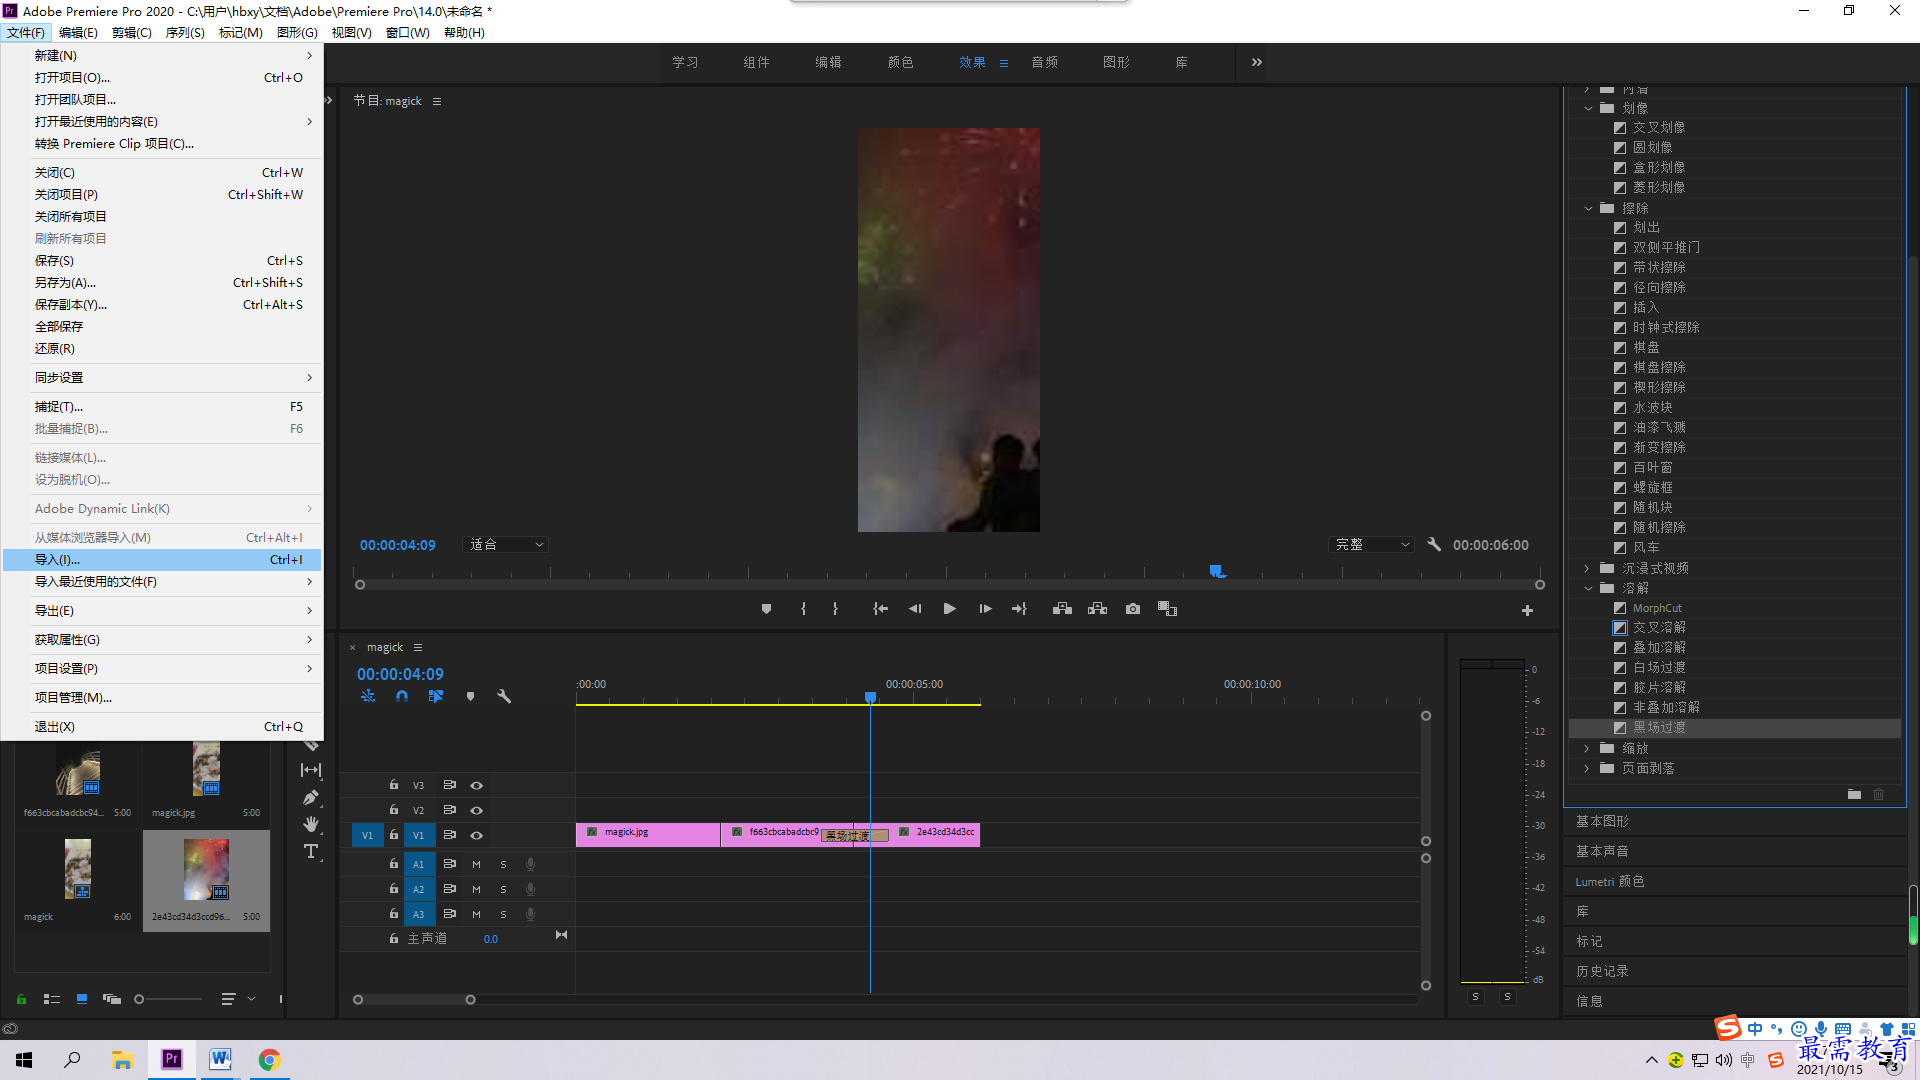Toggle V3 track output eye
The image size is (1920, 1080).
[476, 785]
